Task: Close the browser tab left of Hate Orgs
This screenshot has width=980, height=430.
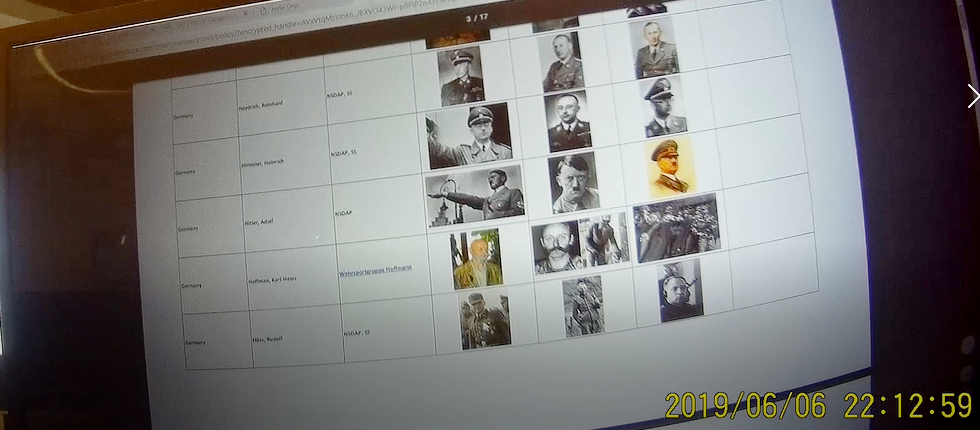Action: click(x=246, y=13)
